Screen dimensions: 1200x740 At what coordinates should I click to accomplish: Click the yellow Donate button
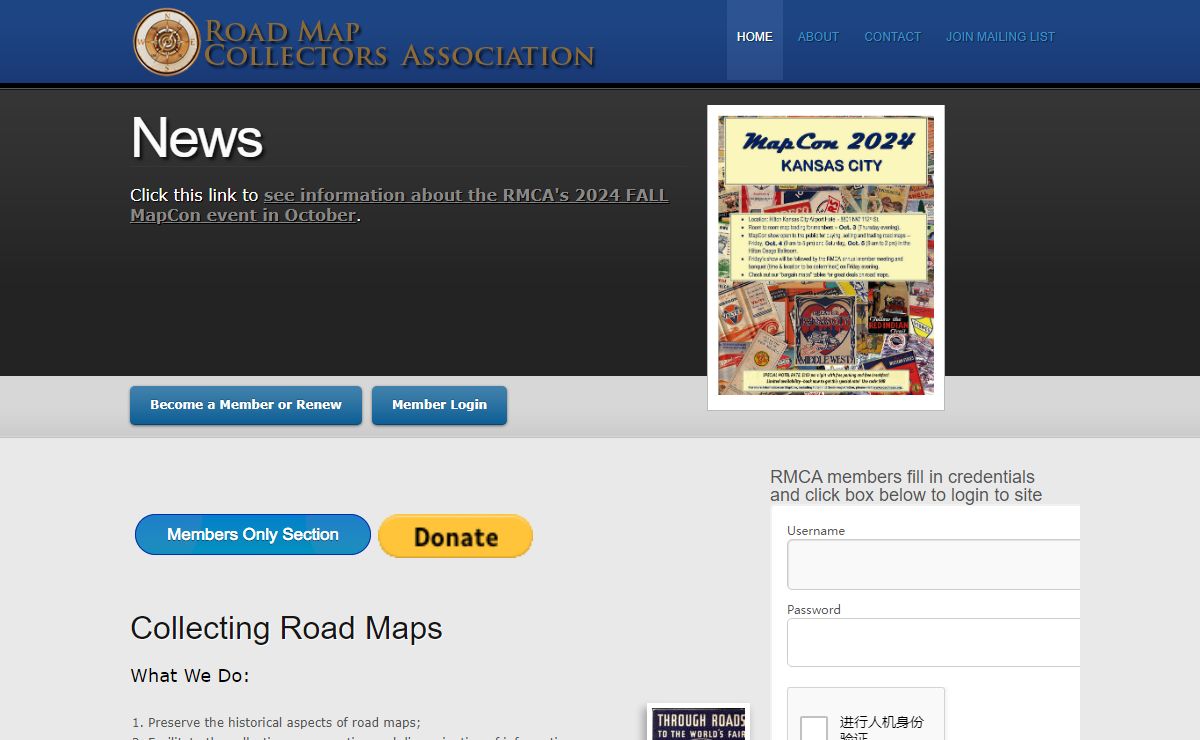point(455,536)
